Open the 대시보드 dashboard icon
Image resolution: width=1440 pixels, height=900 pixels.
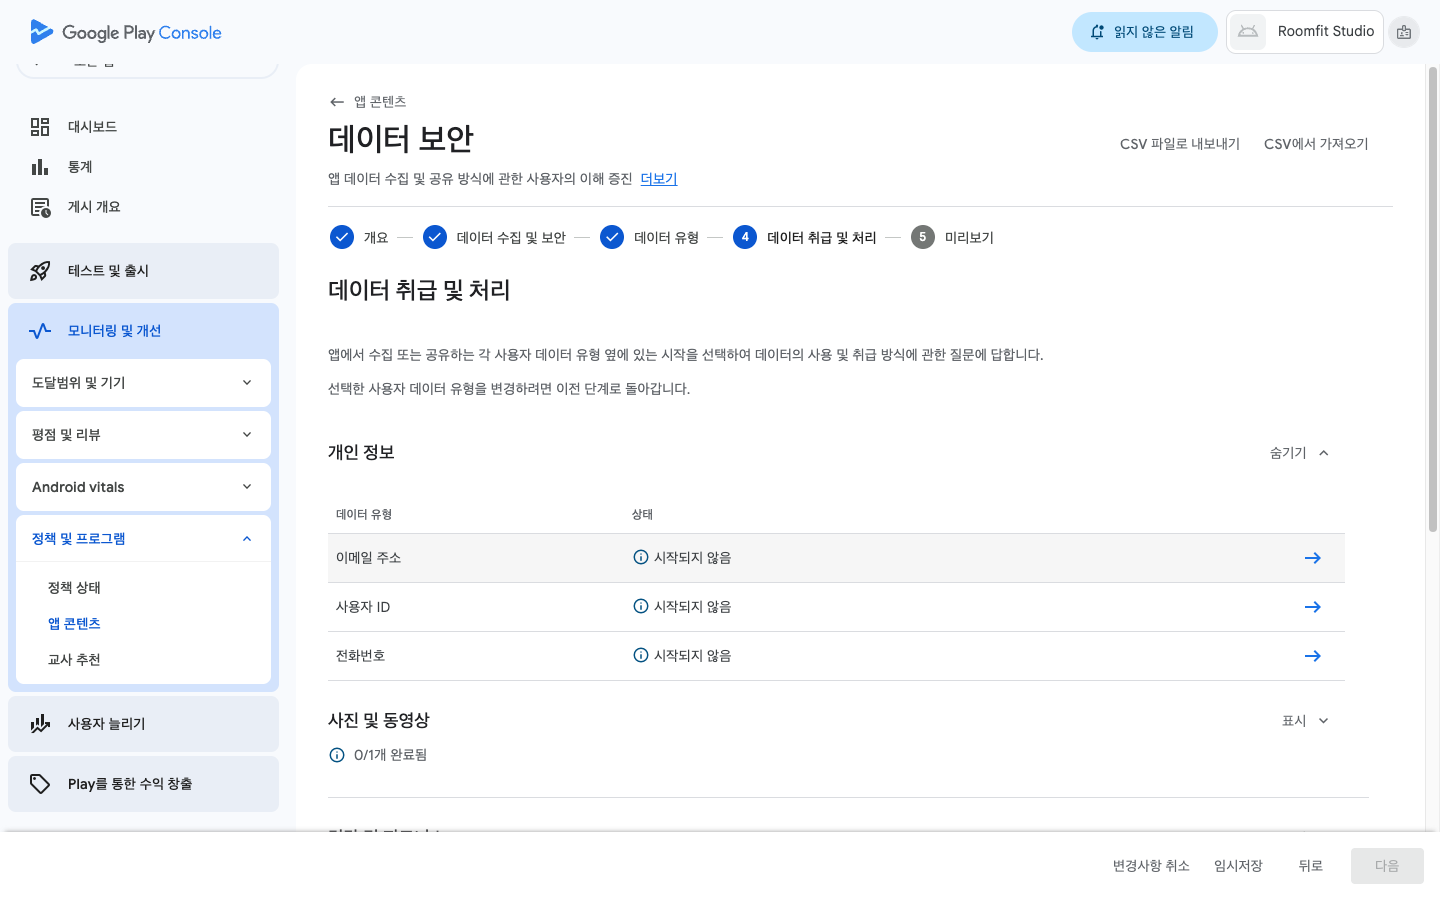[x=40, y=127]
